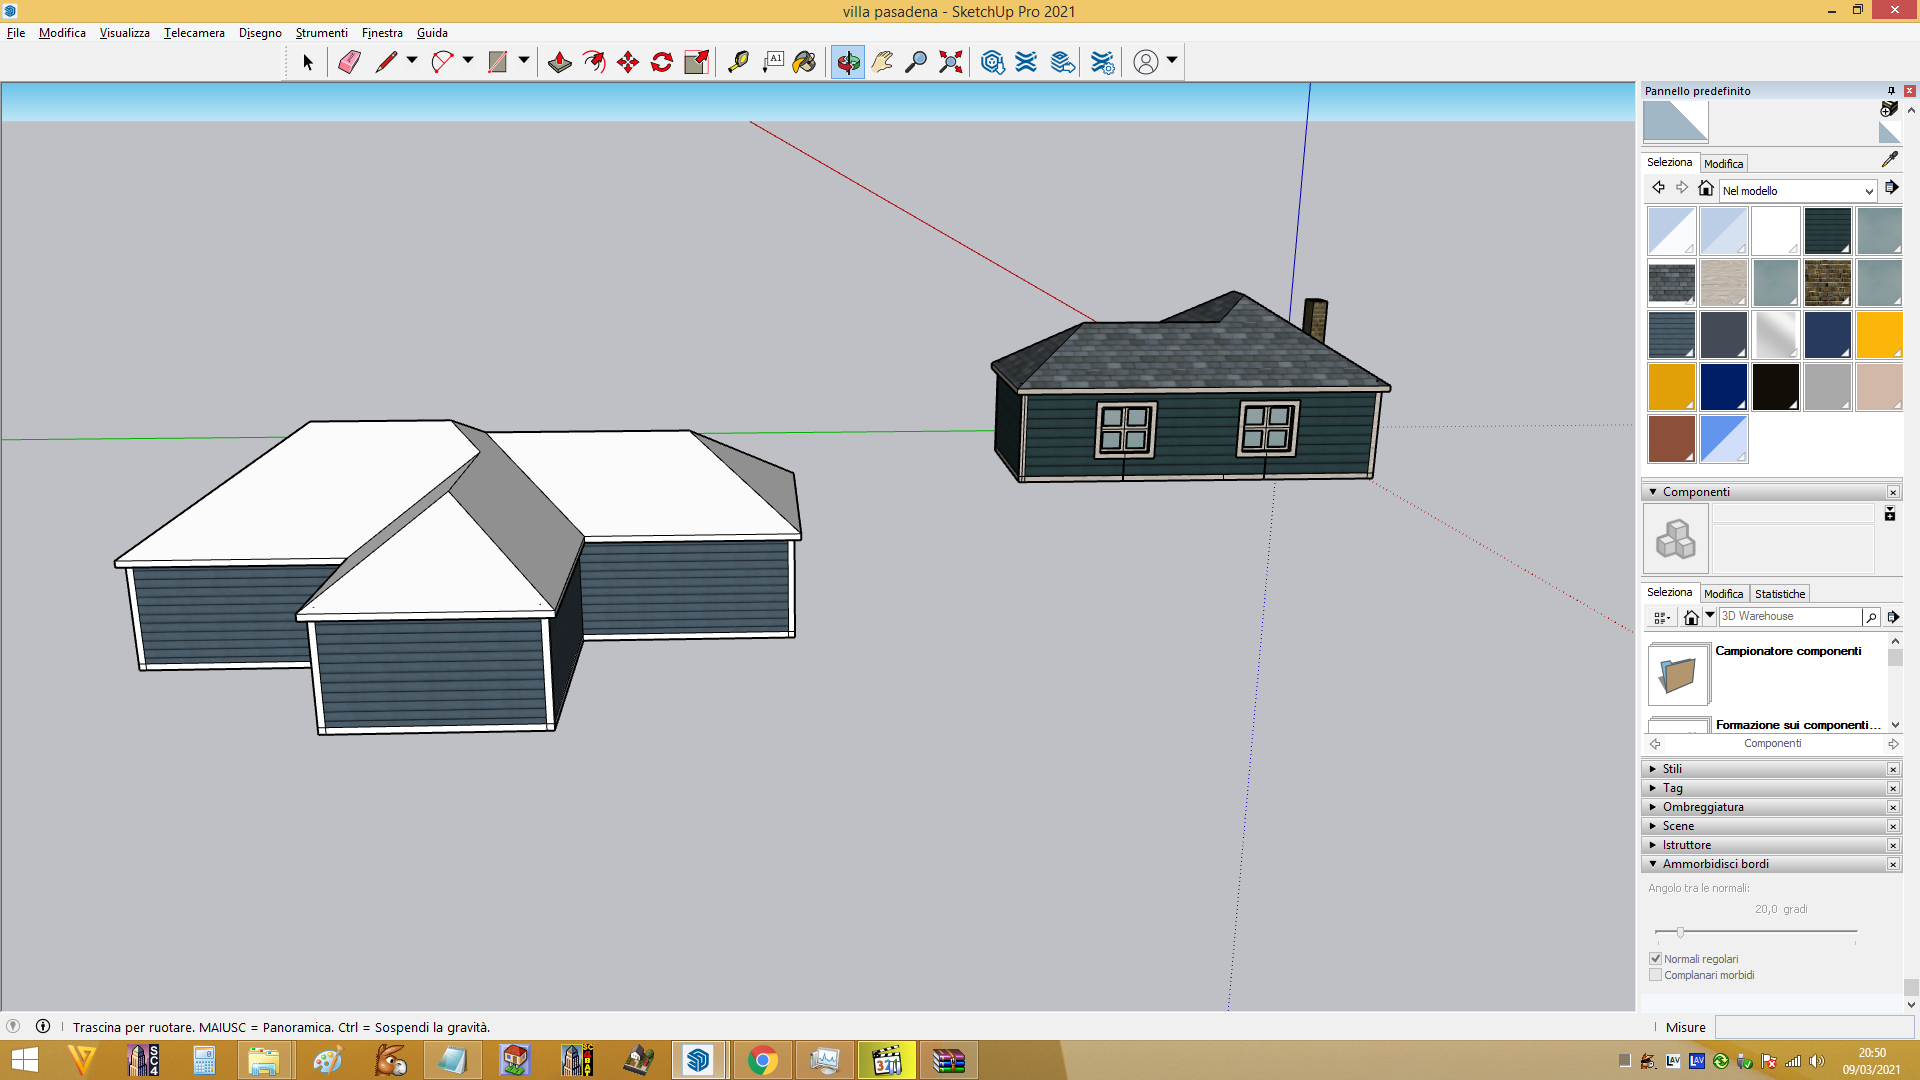Viewport: 1920px width, 1080px height.
Task: Select the brown terracotta material swatch
Action: (1671, 439)
